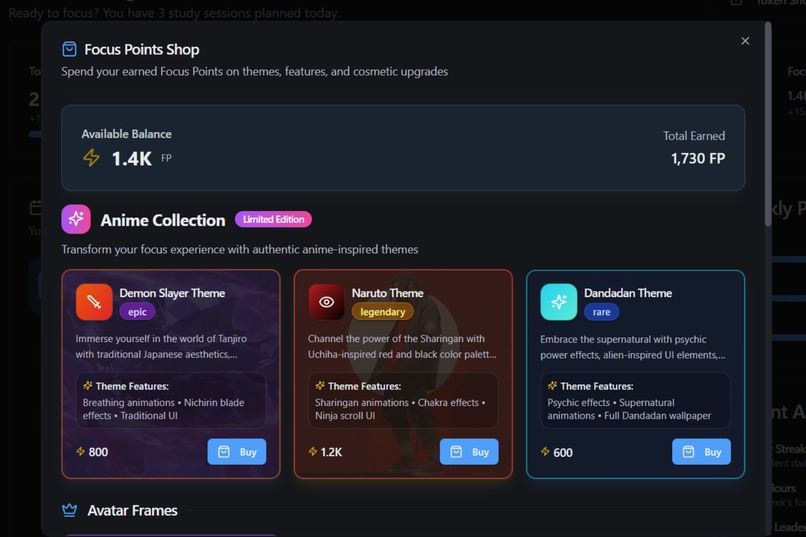Click the crown icon beside Avatar Frames
This screenshot has width=806, height=537.
coord(69,510)
